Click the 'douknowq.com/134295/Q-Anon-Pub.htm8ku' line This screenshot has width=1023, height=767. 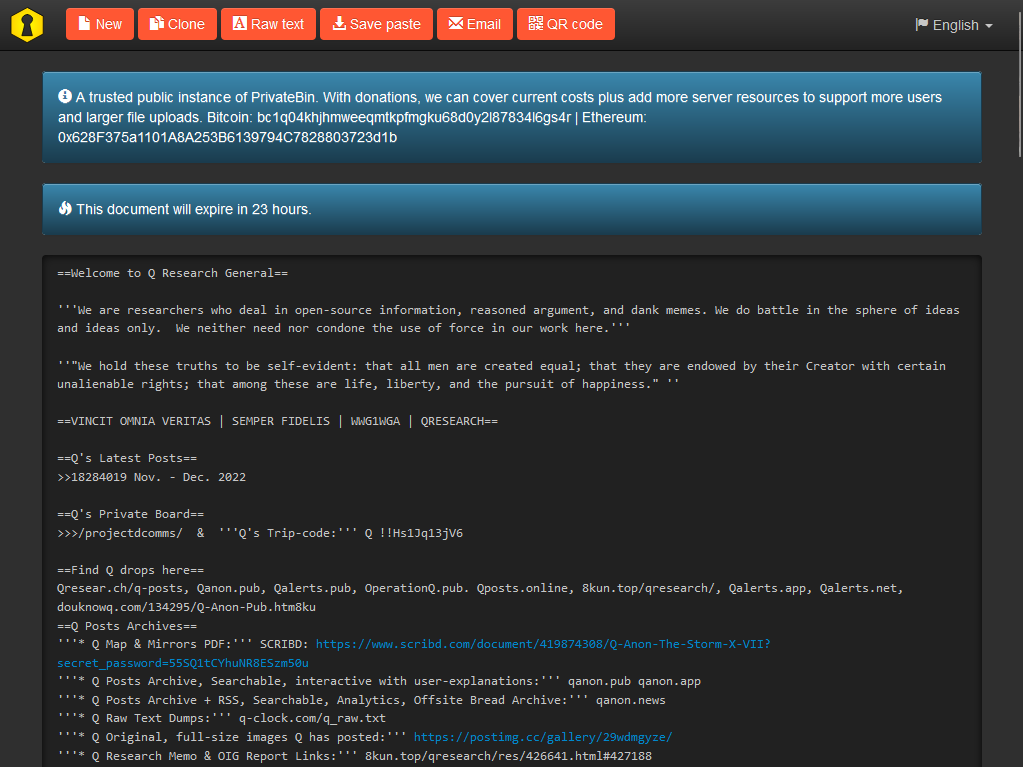(x=187, y=607)
